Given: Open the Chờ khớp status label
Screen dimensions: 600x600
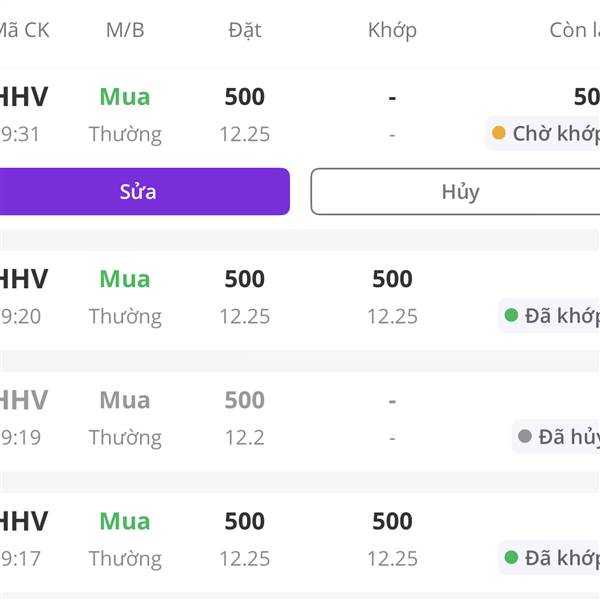Looking at the screenshot, I should (x=555, y=133).
